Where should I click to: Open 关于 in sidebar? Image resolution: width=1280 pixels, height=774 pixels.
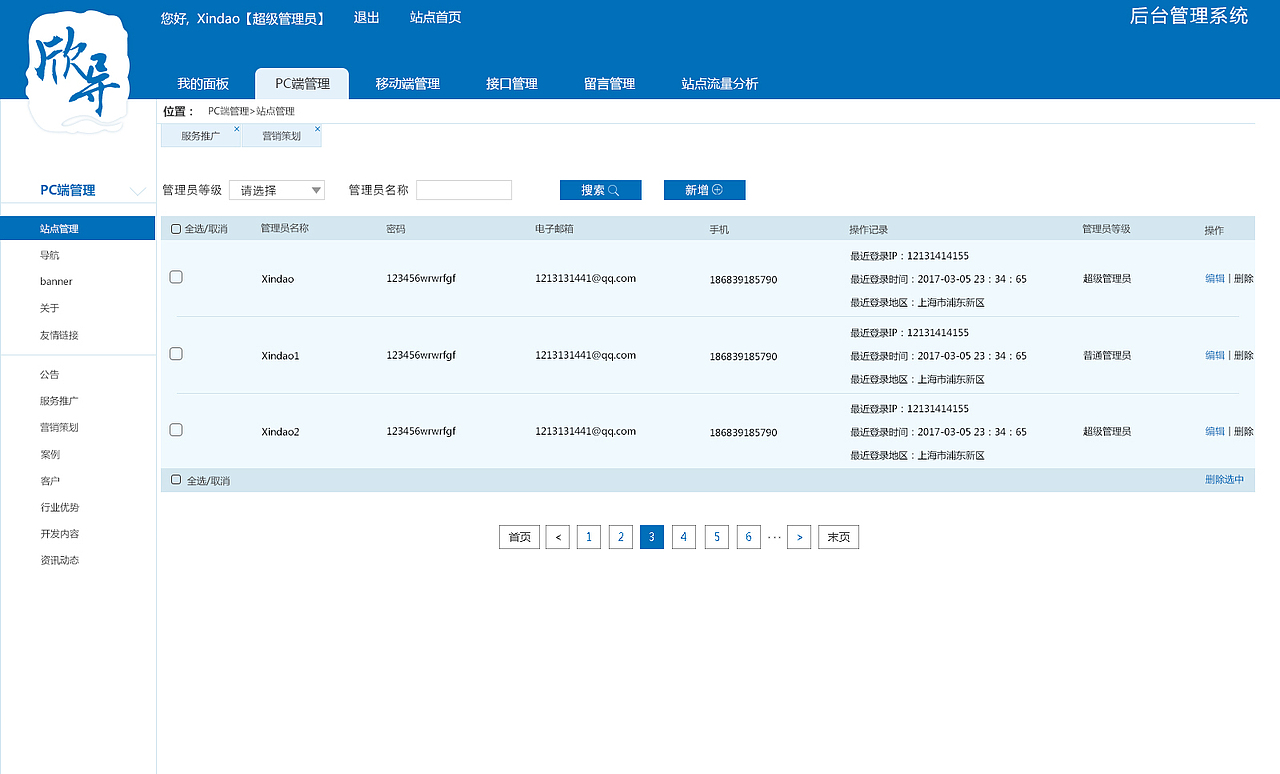pos(50,308)
